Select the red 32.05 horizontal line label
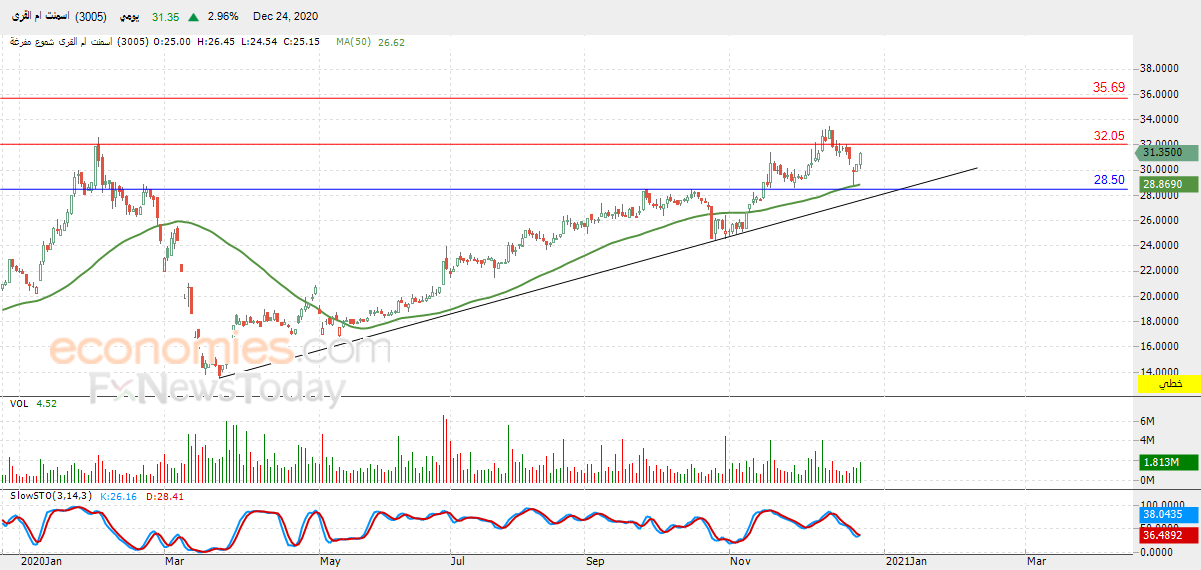Screen dimensions: 1201x570 (1109, 136)
